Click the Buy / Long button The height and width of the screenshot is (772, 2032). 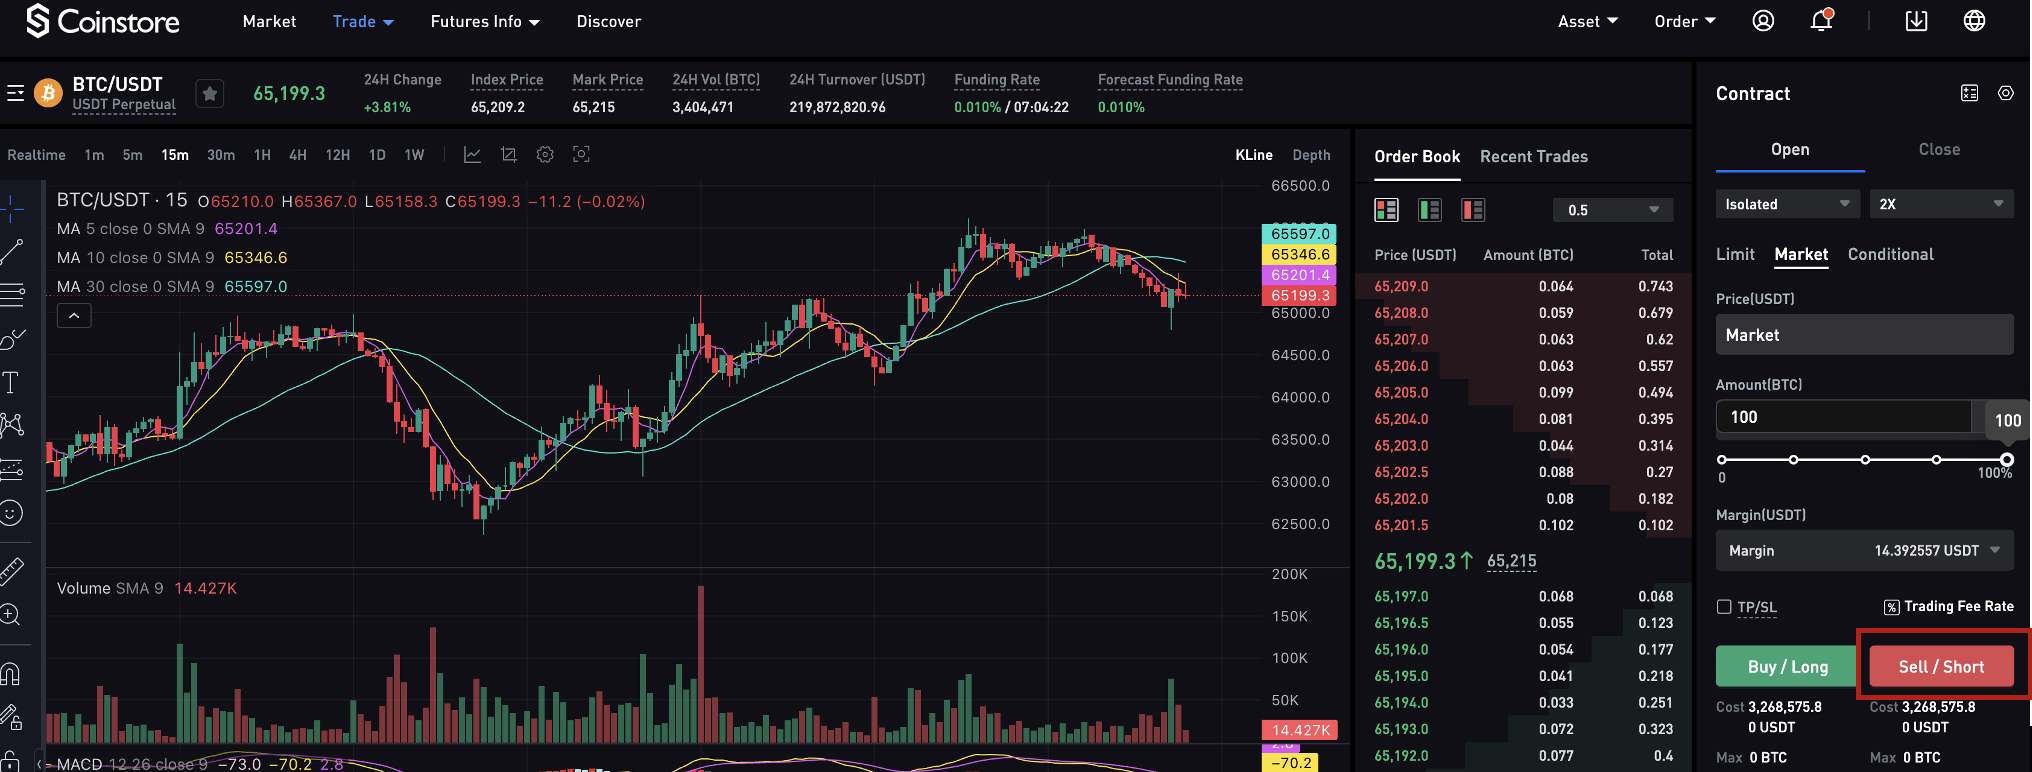click(1788, 666)
